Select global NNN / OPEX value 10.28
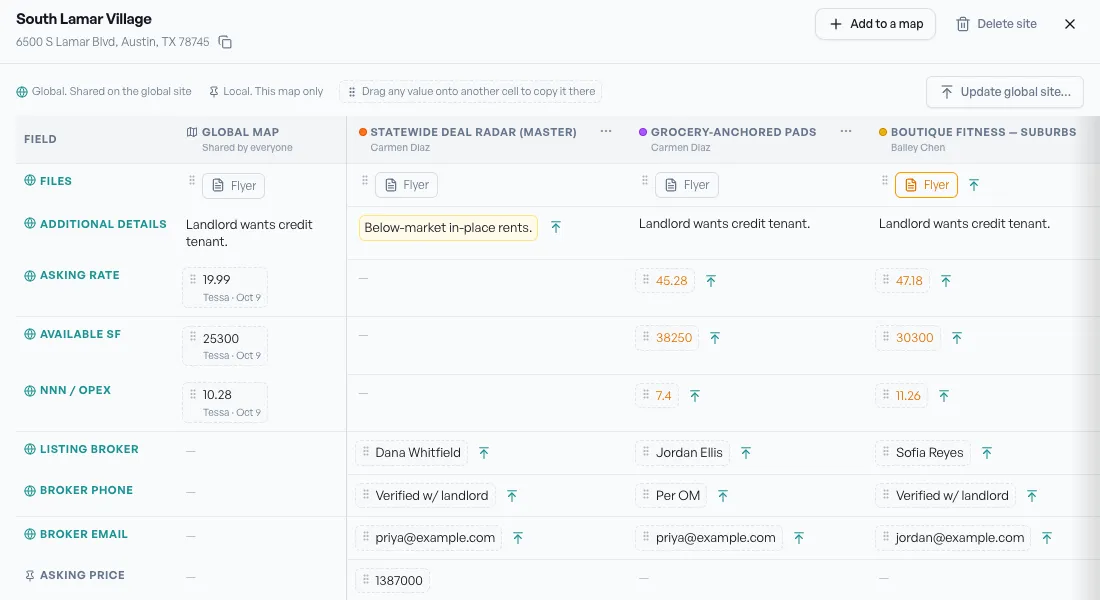 pos(225,402)
